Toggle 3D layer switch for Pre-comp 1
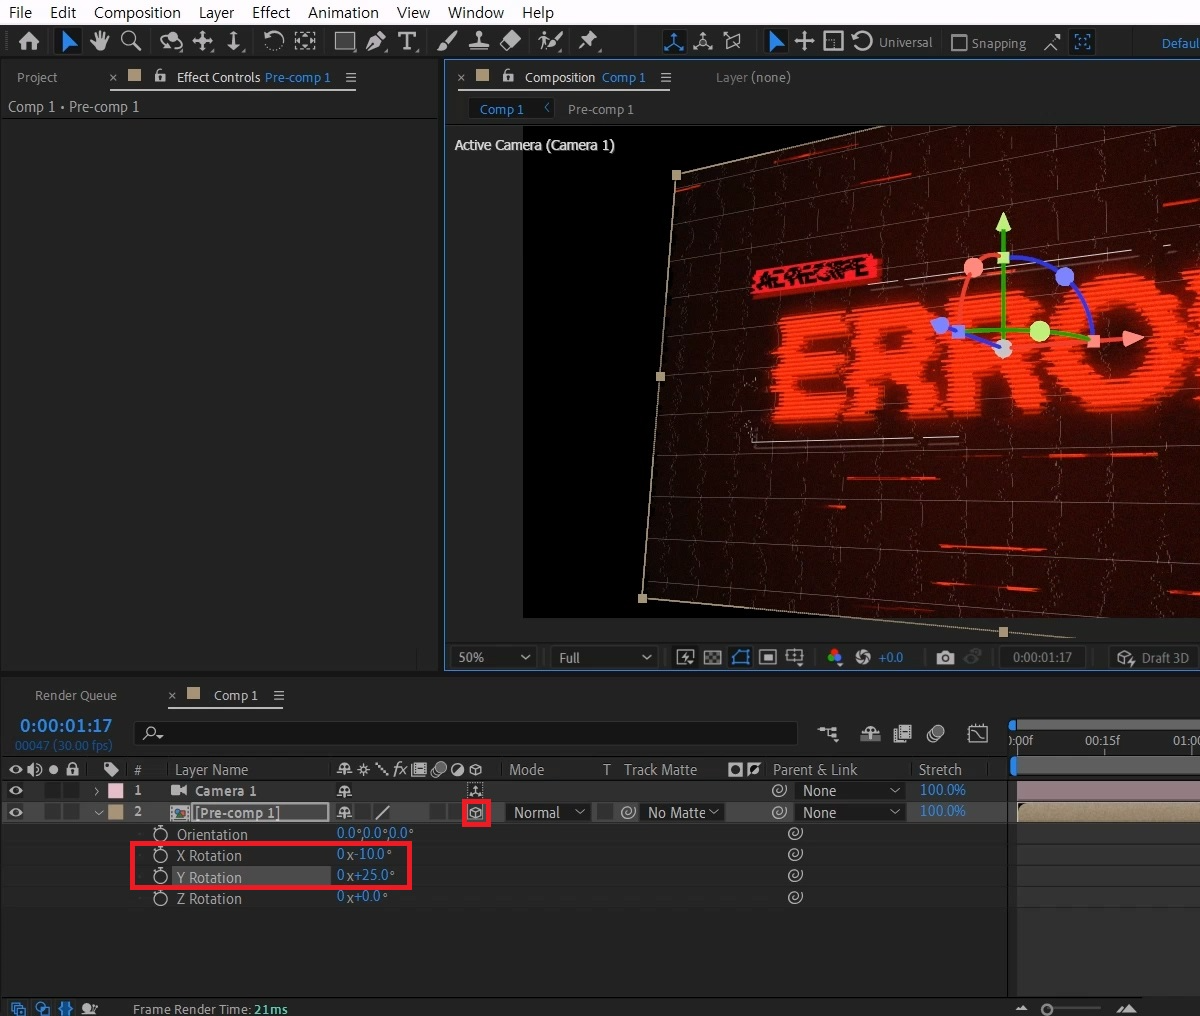Viewport: 1200px width, 1016px height. [476, 813]
